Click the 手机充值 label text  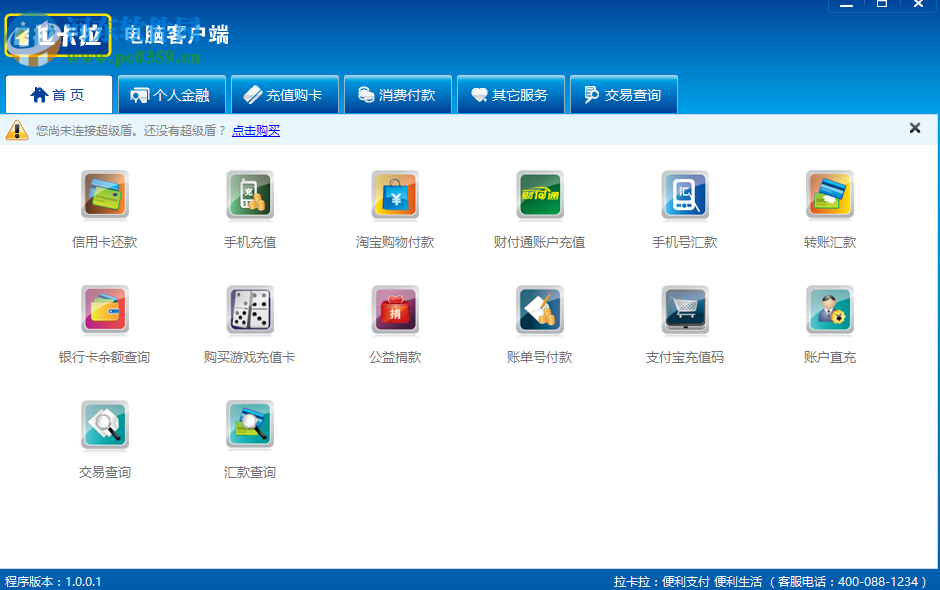(x=250, y=242)
